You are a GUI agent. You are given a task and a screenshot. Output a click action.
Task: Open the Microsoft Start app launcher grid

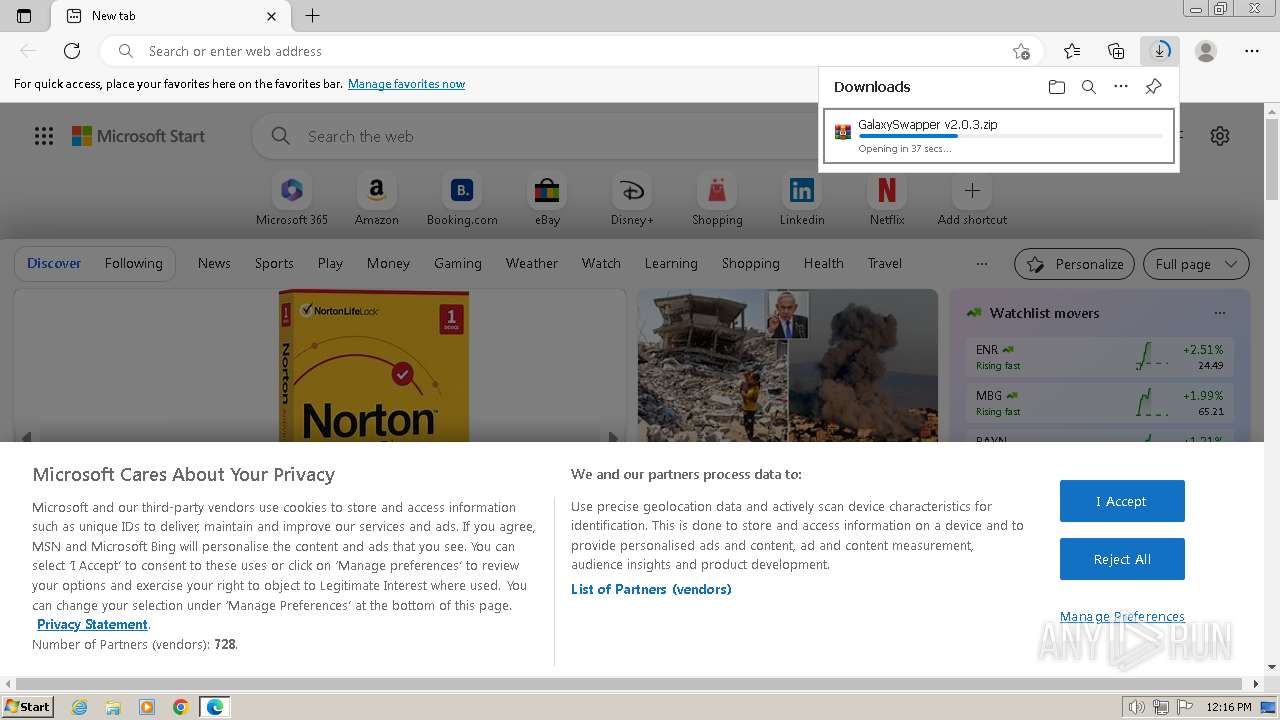point(44,136)
